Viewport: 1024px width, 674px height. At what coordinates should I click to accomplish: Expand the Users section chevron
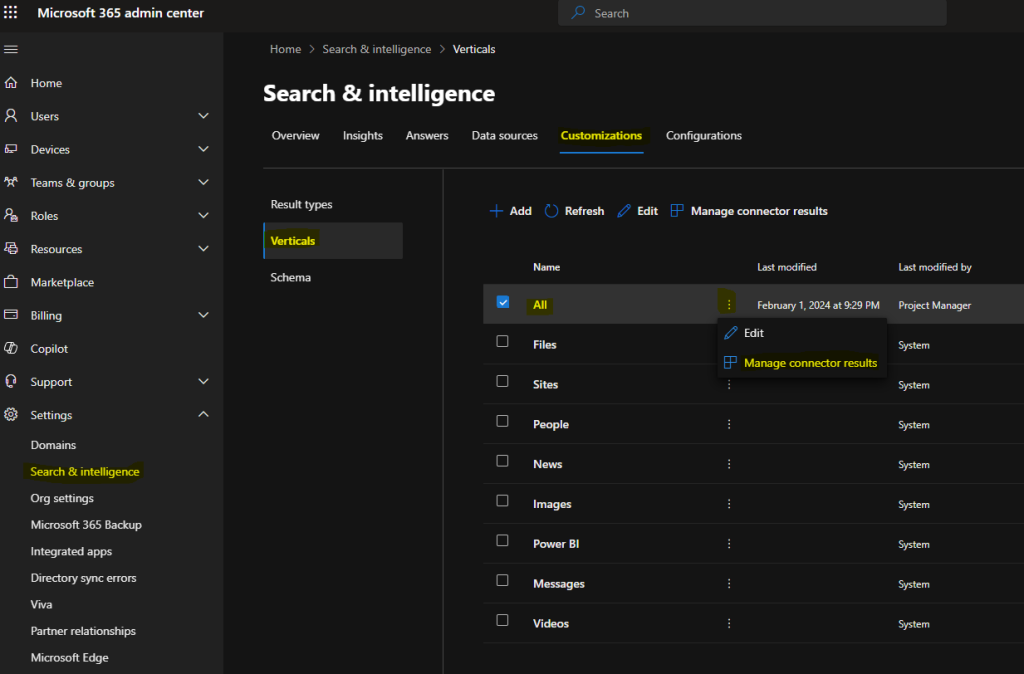(x=204, y=116)
